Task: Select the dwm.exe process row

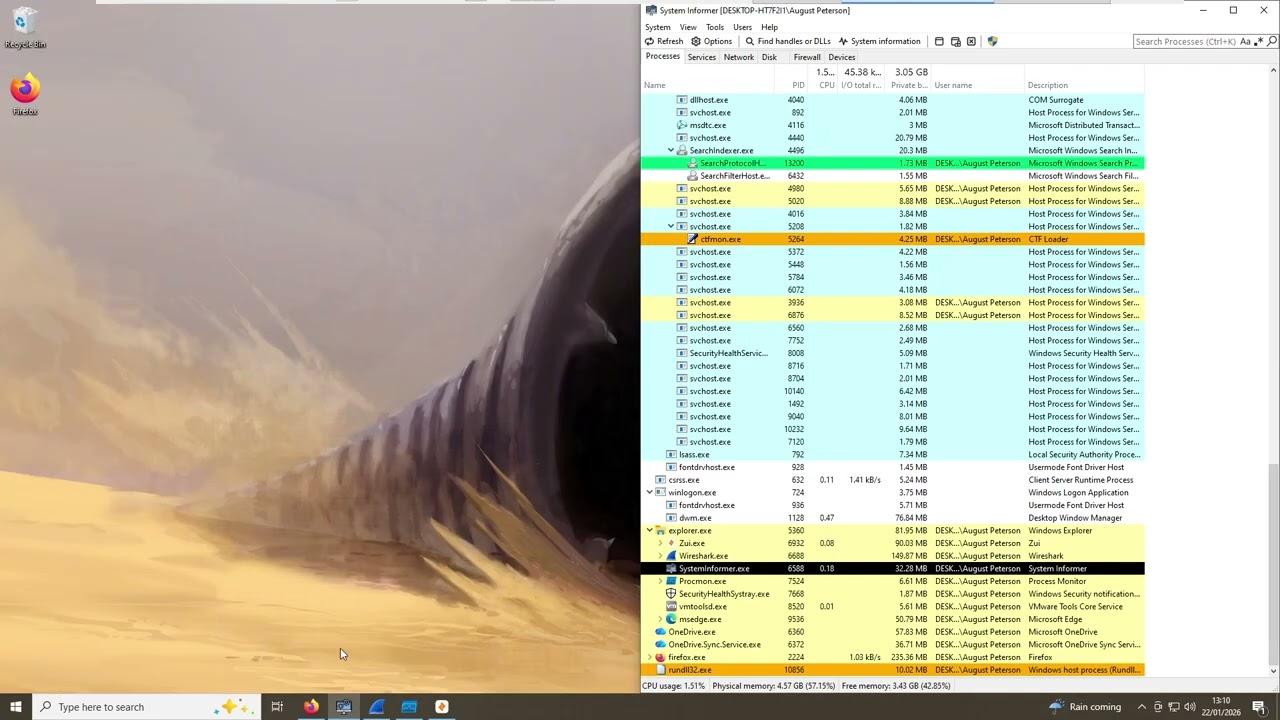Action: point(893,518)
